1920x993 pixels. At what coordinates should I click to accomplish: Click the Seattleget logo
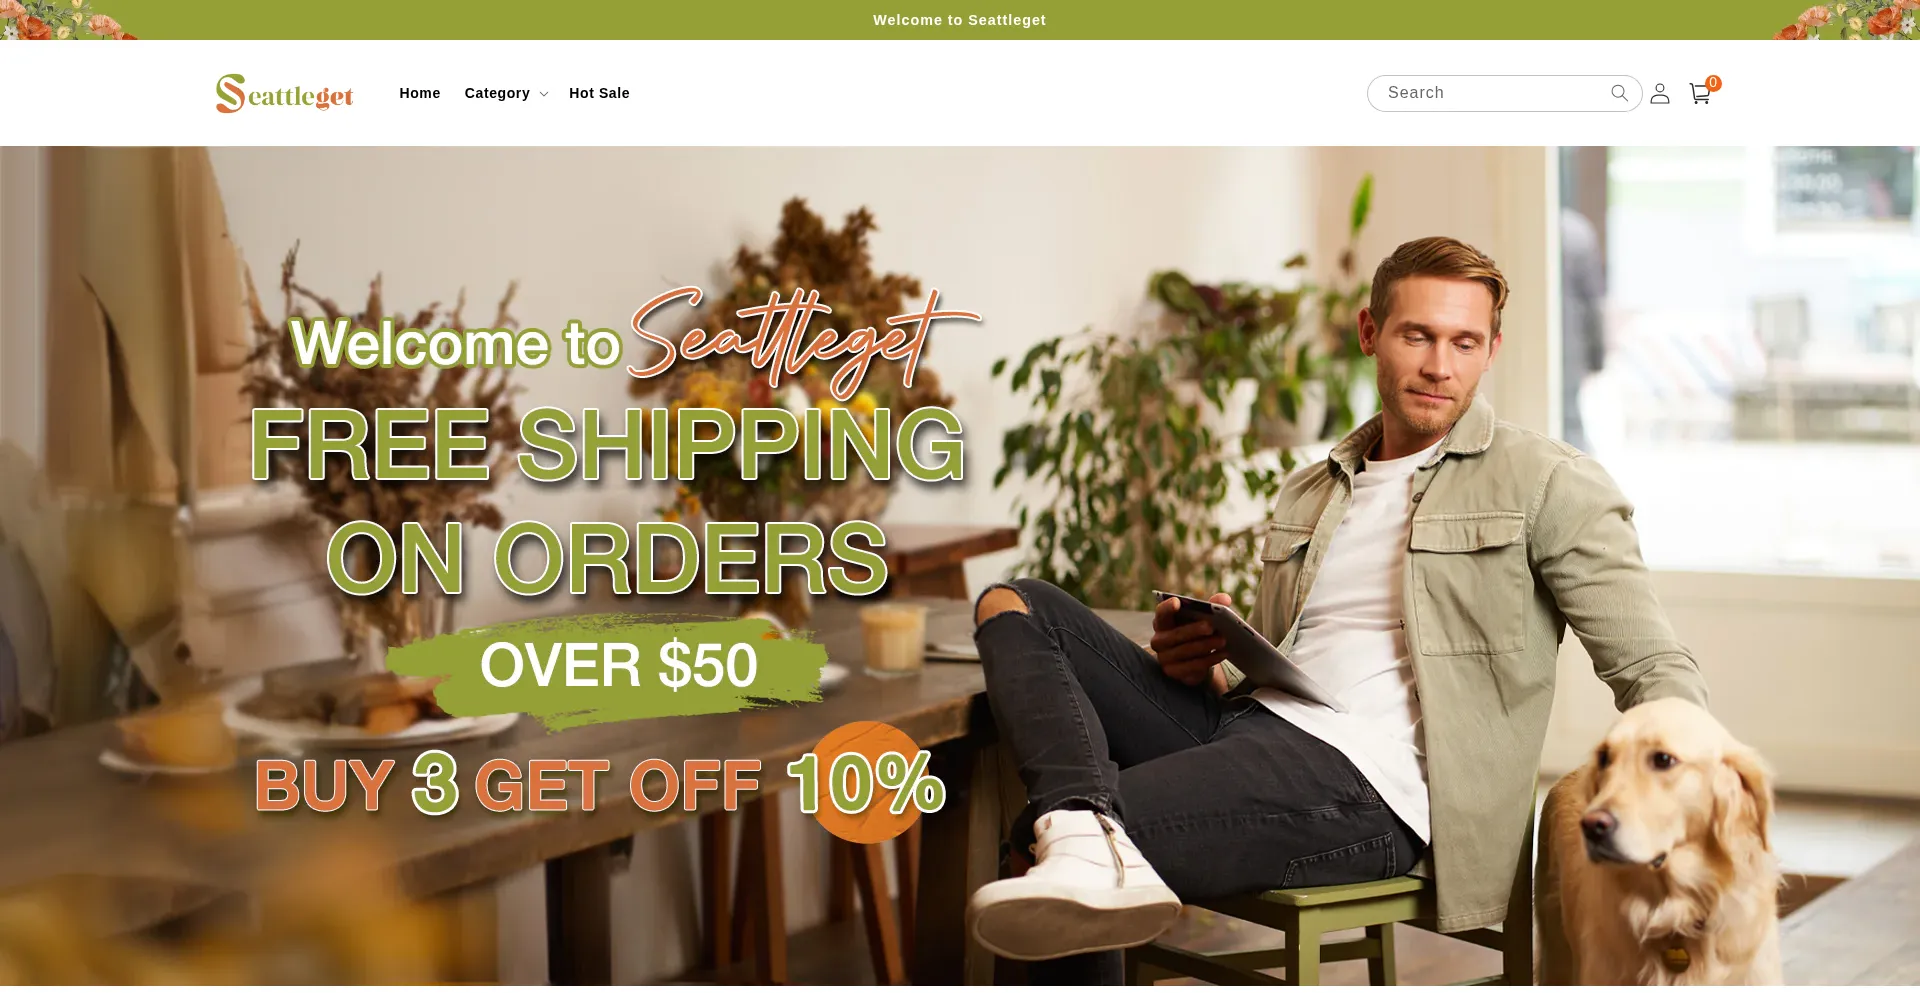point(285,93)
